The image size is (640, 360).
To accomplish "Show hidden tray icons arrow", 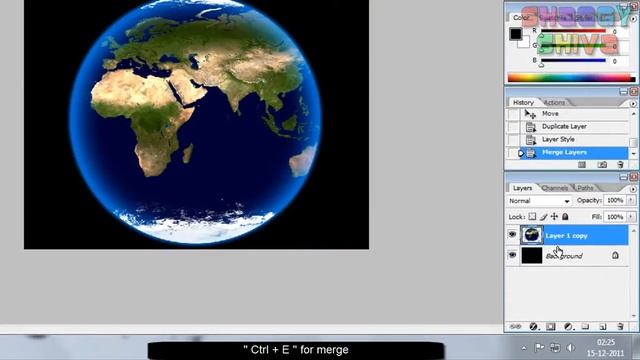I will tap(524, 348).
